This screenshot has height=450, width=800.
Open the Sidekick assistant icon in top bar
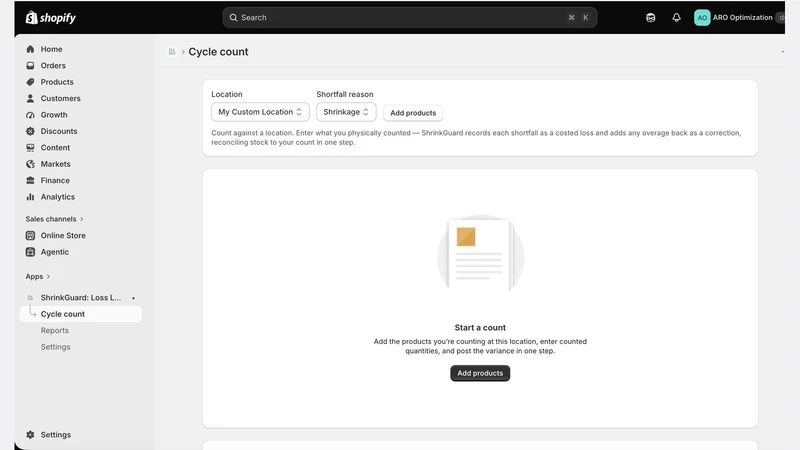(651, 18)
